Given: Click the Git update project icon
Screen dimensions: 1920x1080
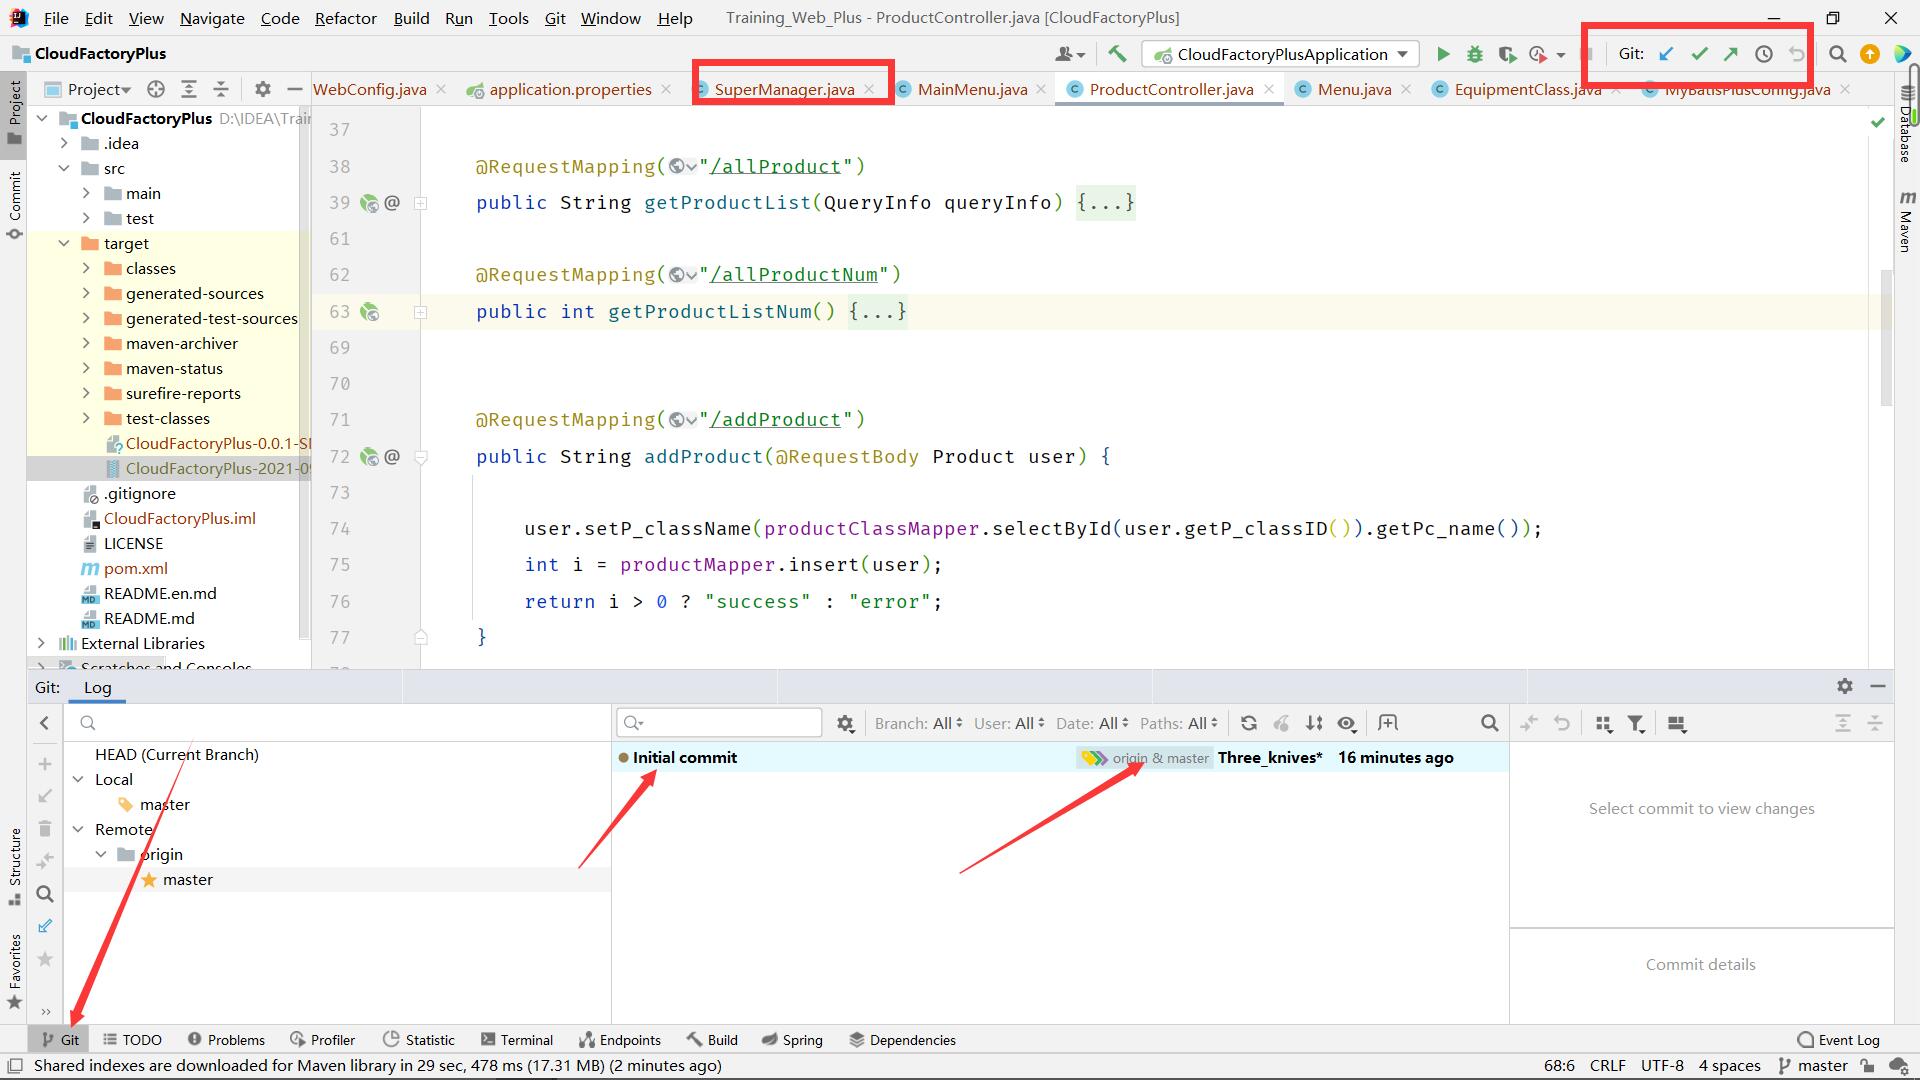Looking at the screenshot, I should point(1667,53).
